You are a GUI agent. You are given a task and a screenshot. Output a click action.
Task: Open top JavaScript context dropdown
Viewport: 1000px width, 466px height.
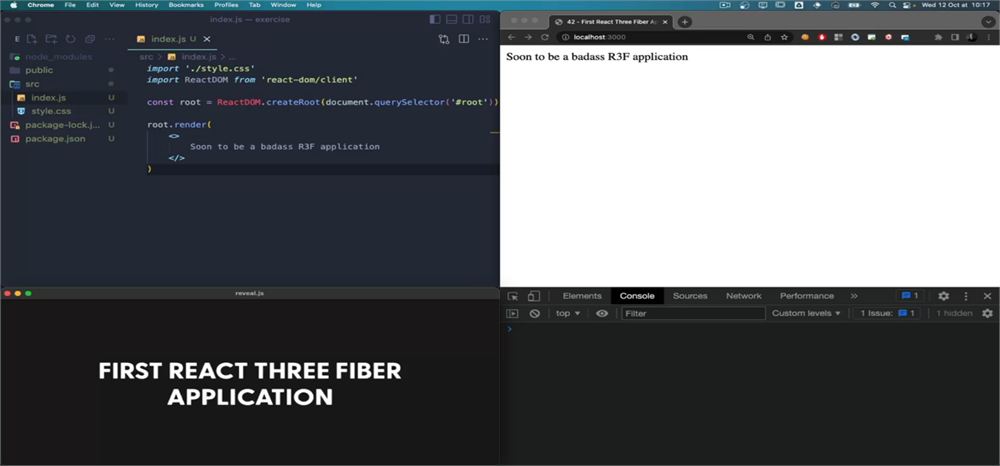pos(568,314)
